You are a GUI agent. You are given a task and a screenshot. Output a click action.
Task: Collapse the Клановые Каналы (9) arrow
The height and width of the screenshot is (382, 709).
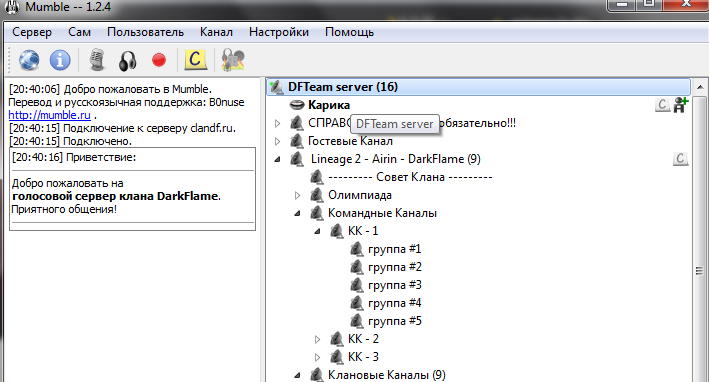click(x=298, y=375)
